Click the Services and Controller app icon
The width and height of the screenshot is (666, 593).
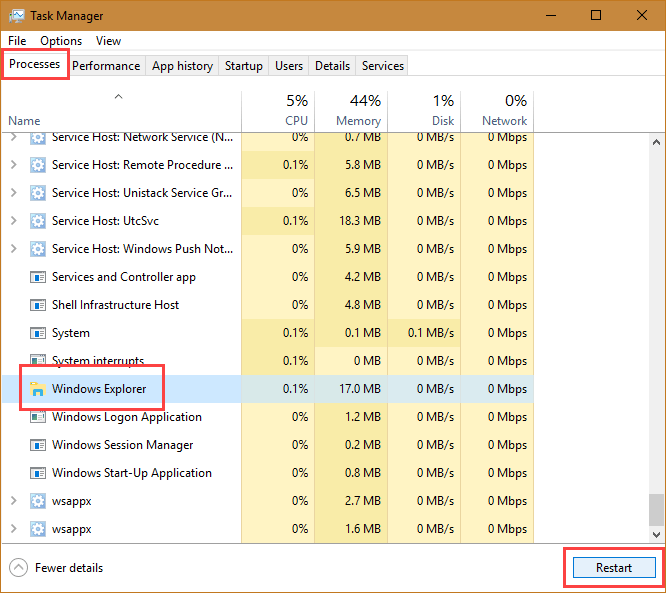(38, 277)
